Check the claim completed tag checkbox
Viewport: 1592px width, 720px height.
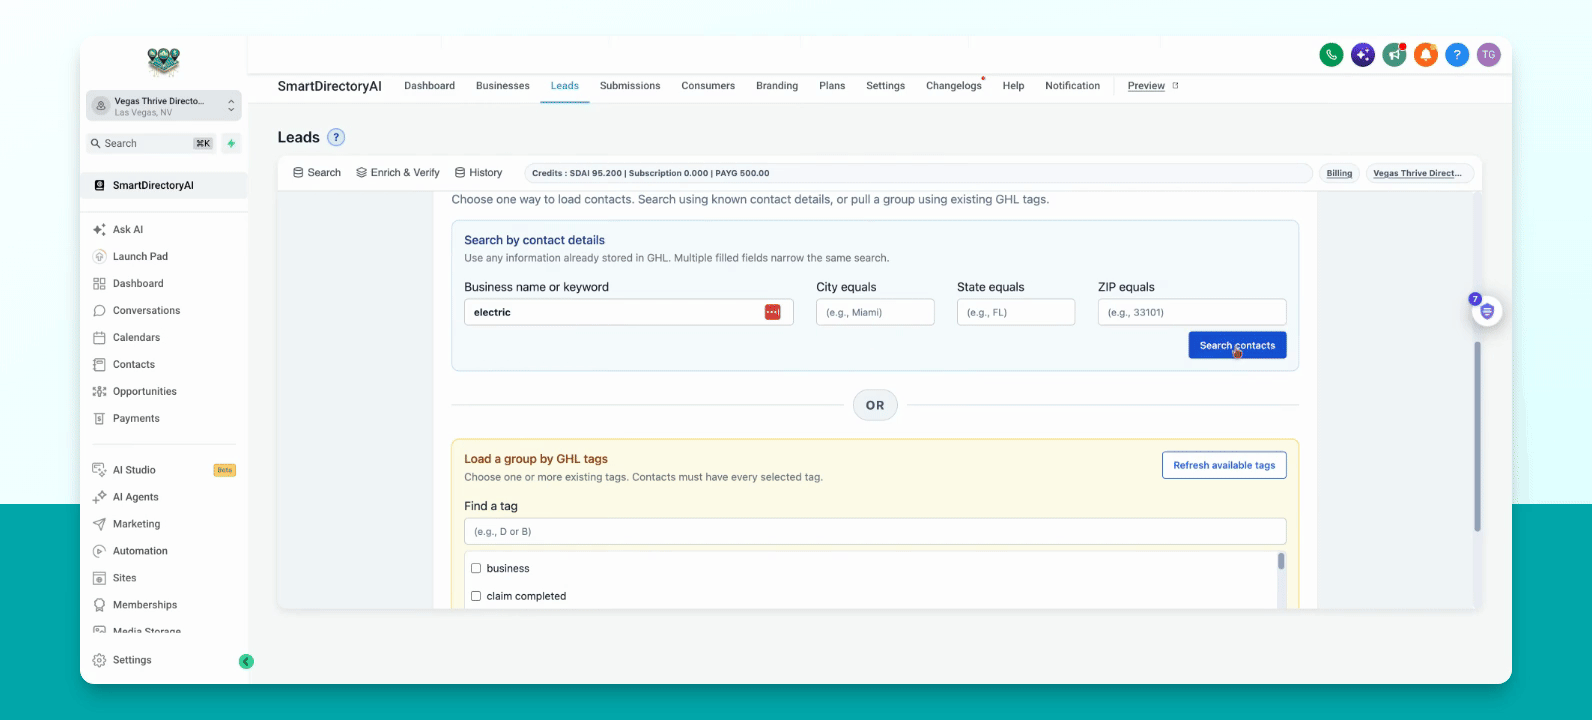pos(476,596)
